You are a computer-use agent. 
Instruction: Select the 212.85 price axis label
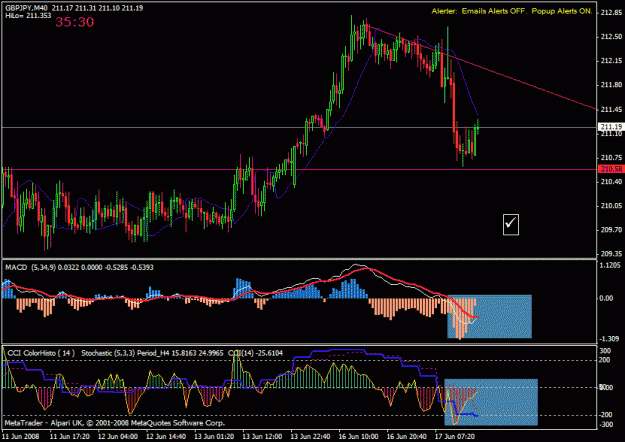pos(611,12)
